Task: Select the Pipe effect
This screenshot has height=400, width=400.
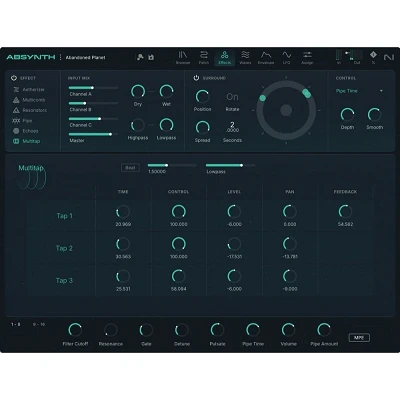Action: (22, 121)
